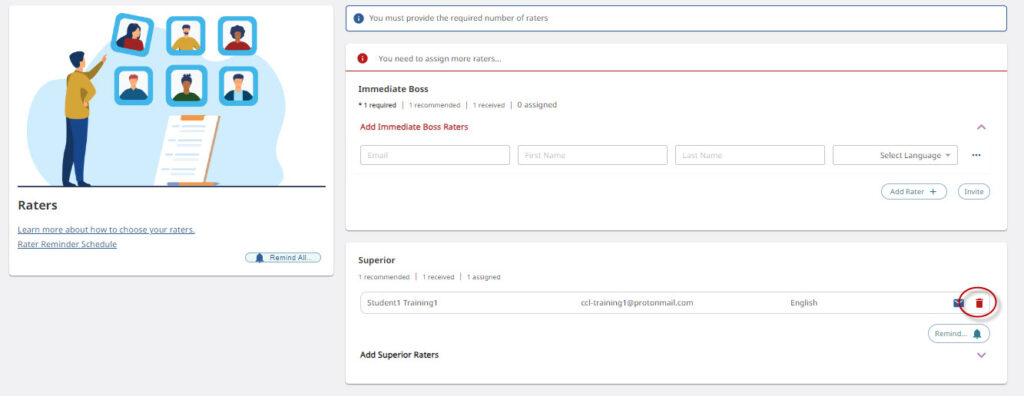Focus the Last Name input field
Viewport: 1024px width, 396px height.
coord(750,155)
